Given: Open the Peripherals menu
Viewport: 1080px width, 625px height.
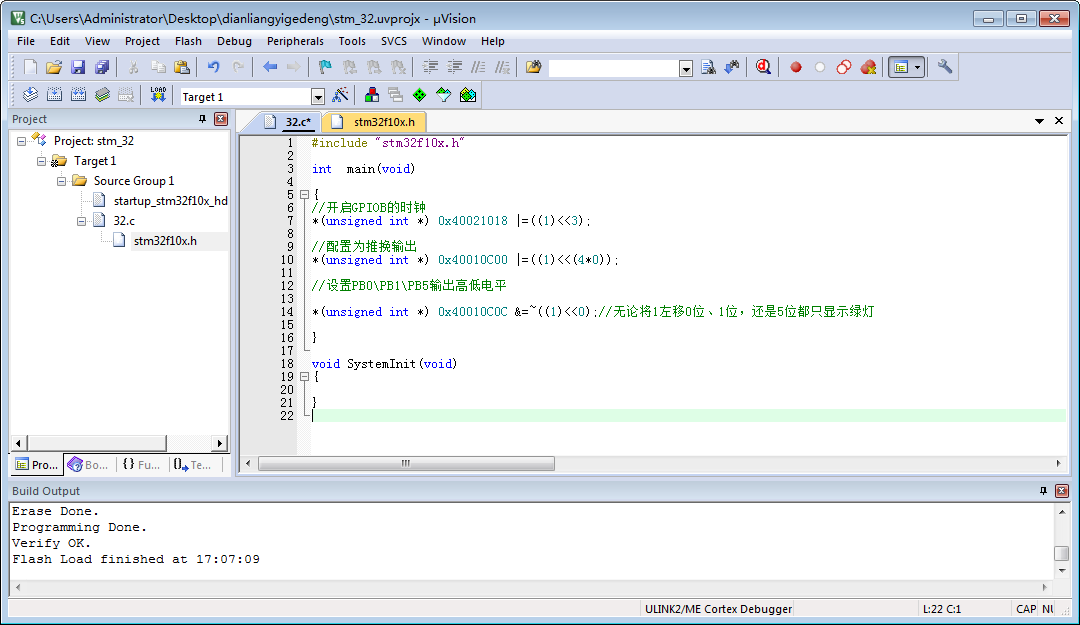Looking at the screenshot, I should click(x=295, y=41).
